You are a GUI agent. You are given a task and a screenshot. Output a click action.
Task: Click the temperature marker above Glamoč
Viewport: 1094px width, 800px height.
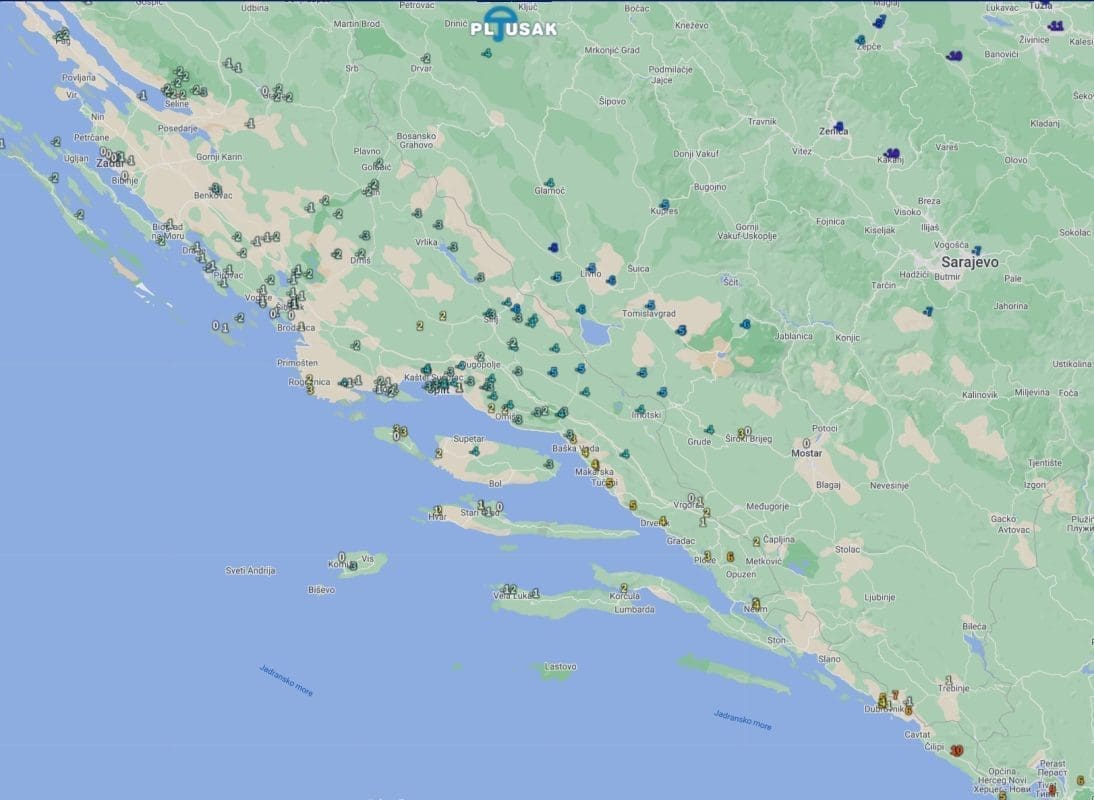[548, 181]
